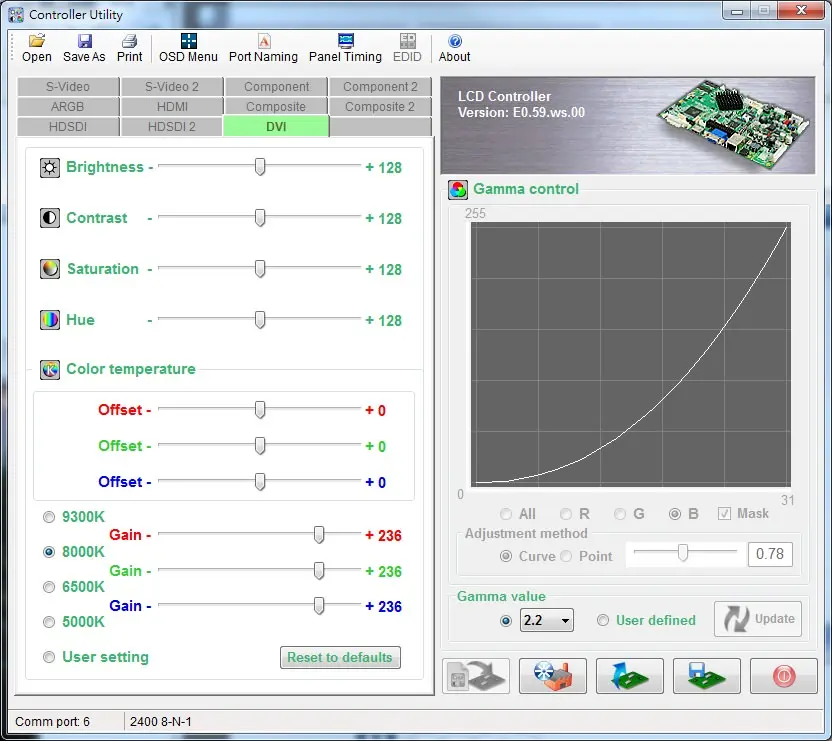Click the save-to-board floppy icon button
This screenshot has width=832, height=741.
click(x=707, y=676)
